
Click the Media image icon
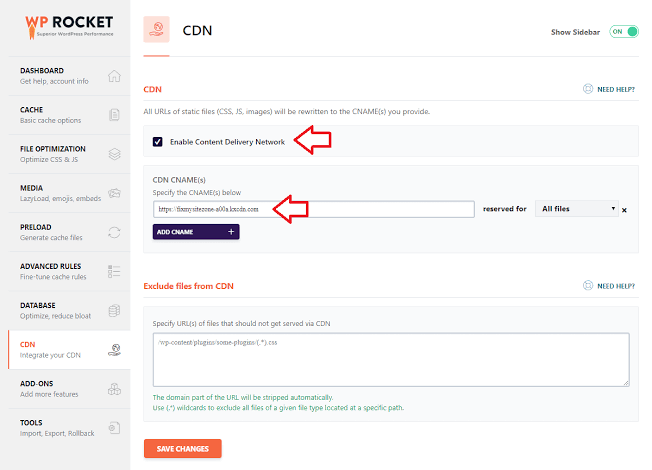coord(114,193)
